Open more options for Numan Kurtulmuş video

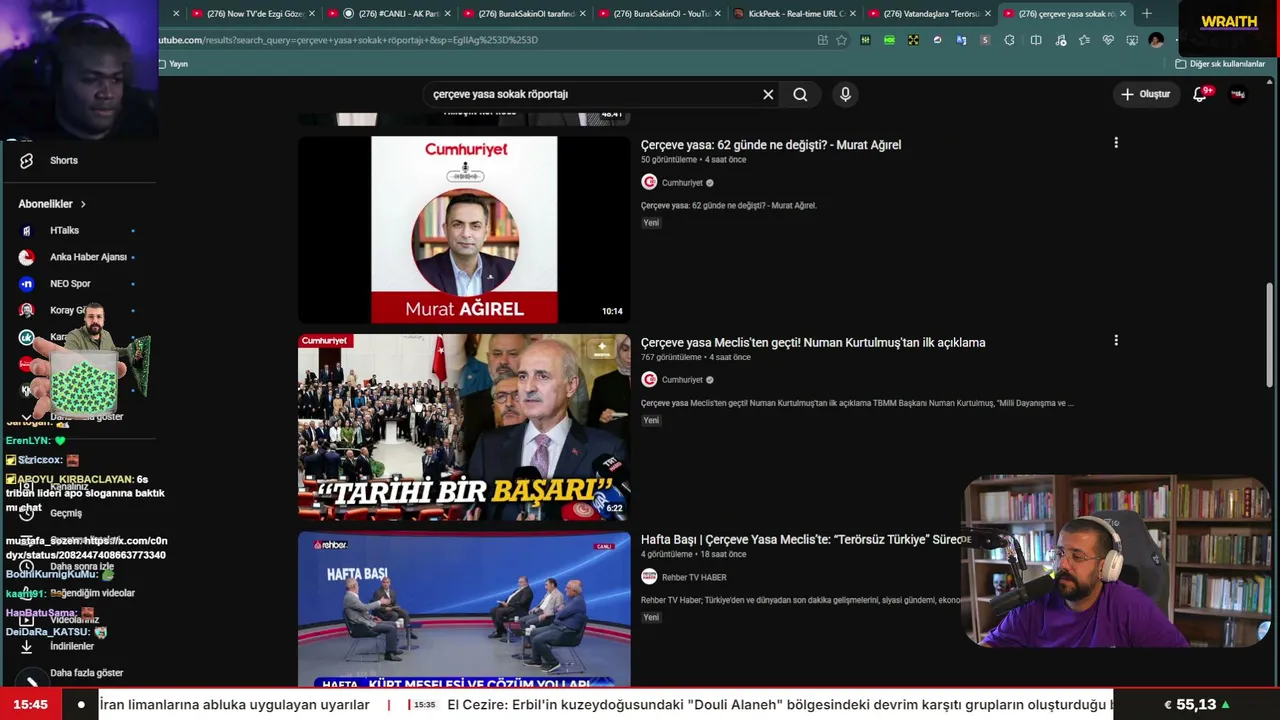tap(1116, 340)
